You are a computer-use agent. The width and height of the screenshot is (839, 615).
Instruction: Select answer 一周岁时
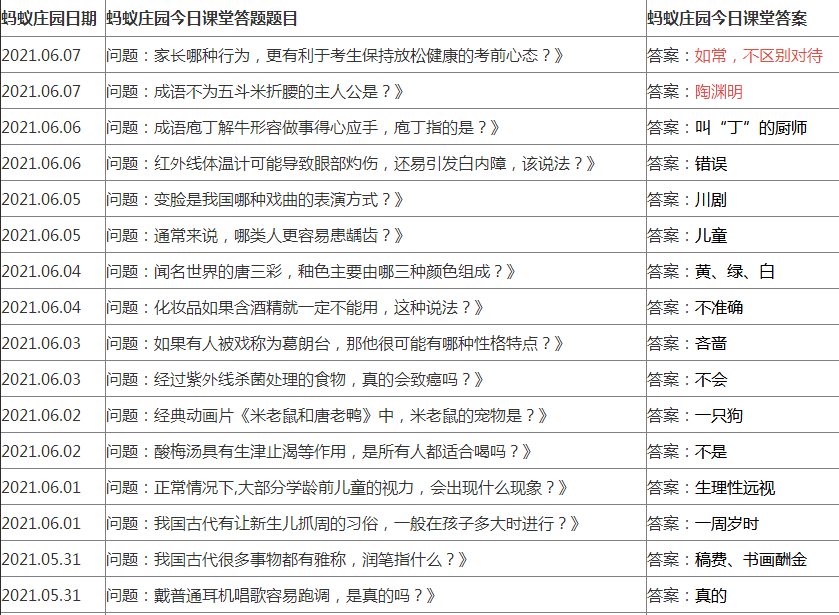[x=727, y=523]
